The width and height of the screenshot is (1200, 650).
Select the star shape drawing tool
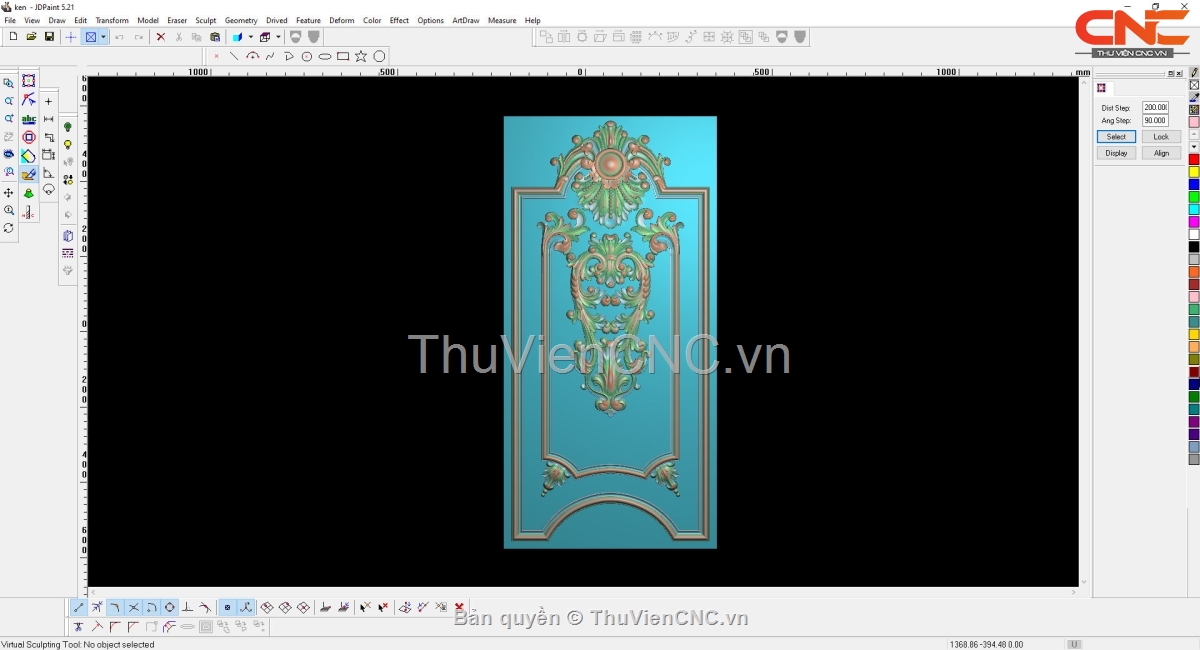361,56
